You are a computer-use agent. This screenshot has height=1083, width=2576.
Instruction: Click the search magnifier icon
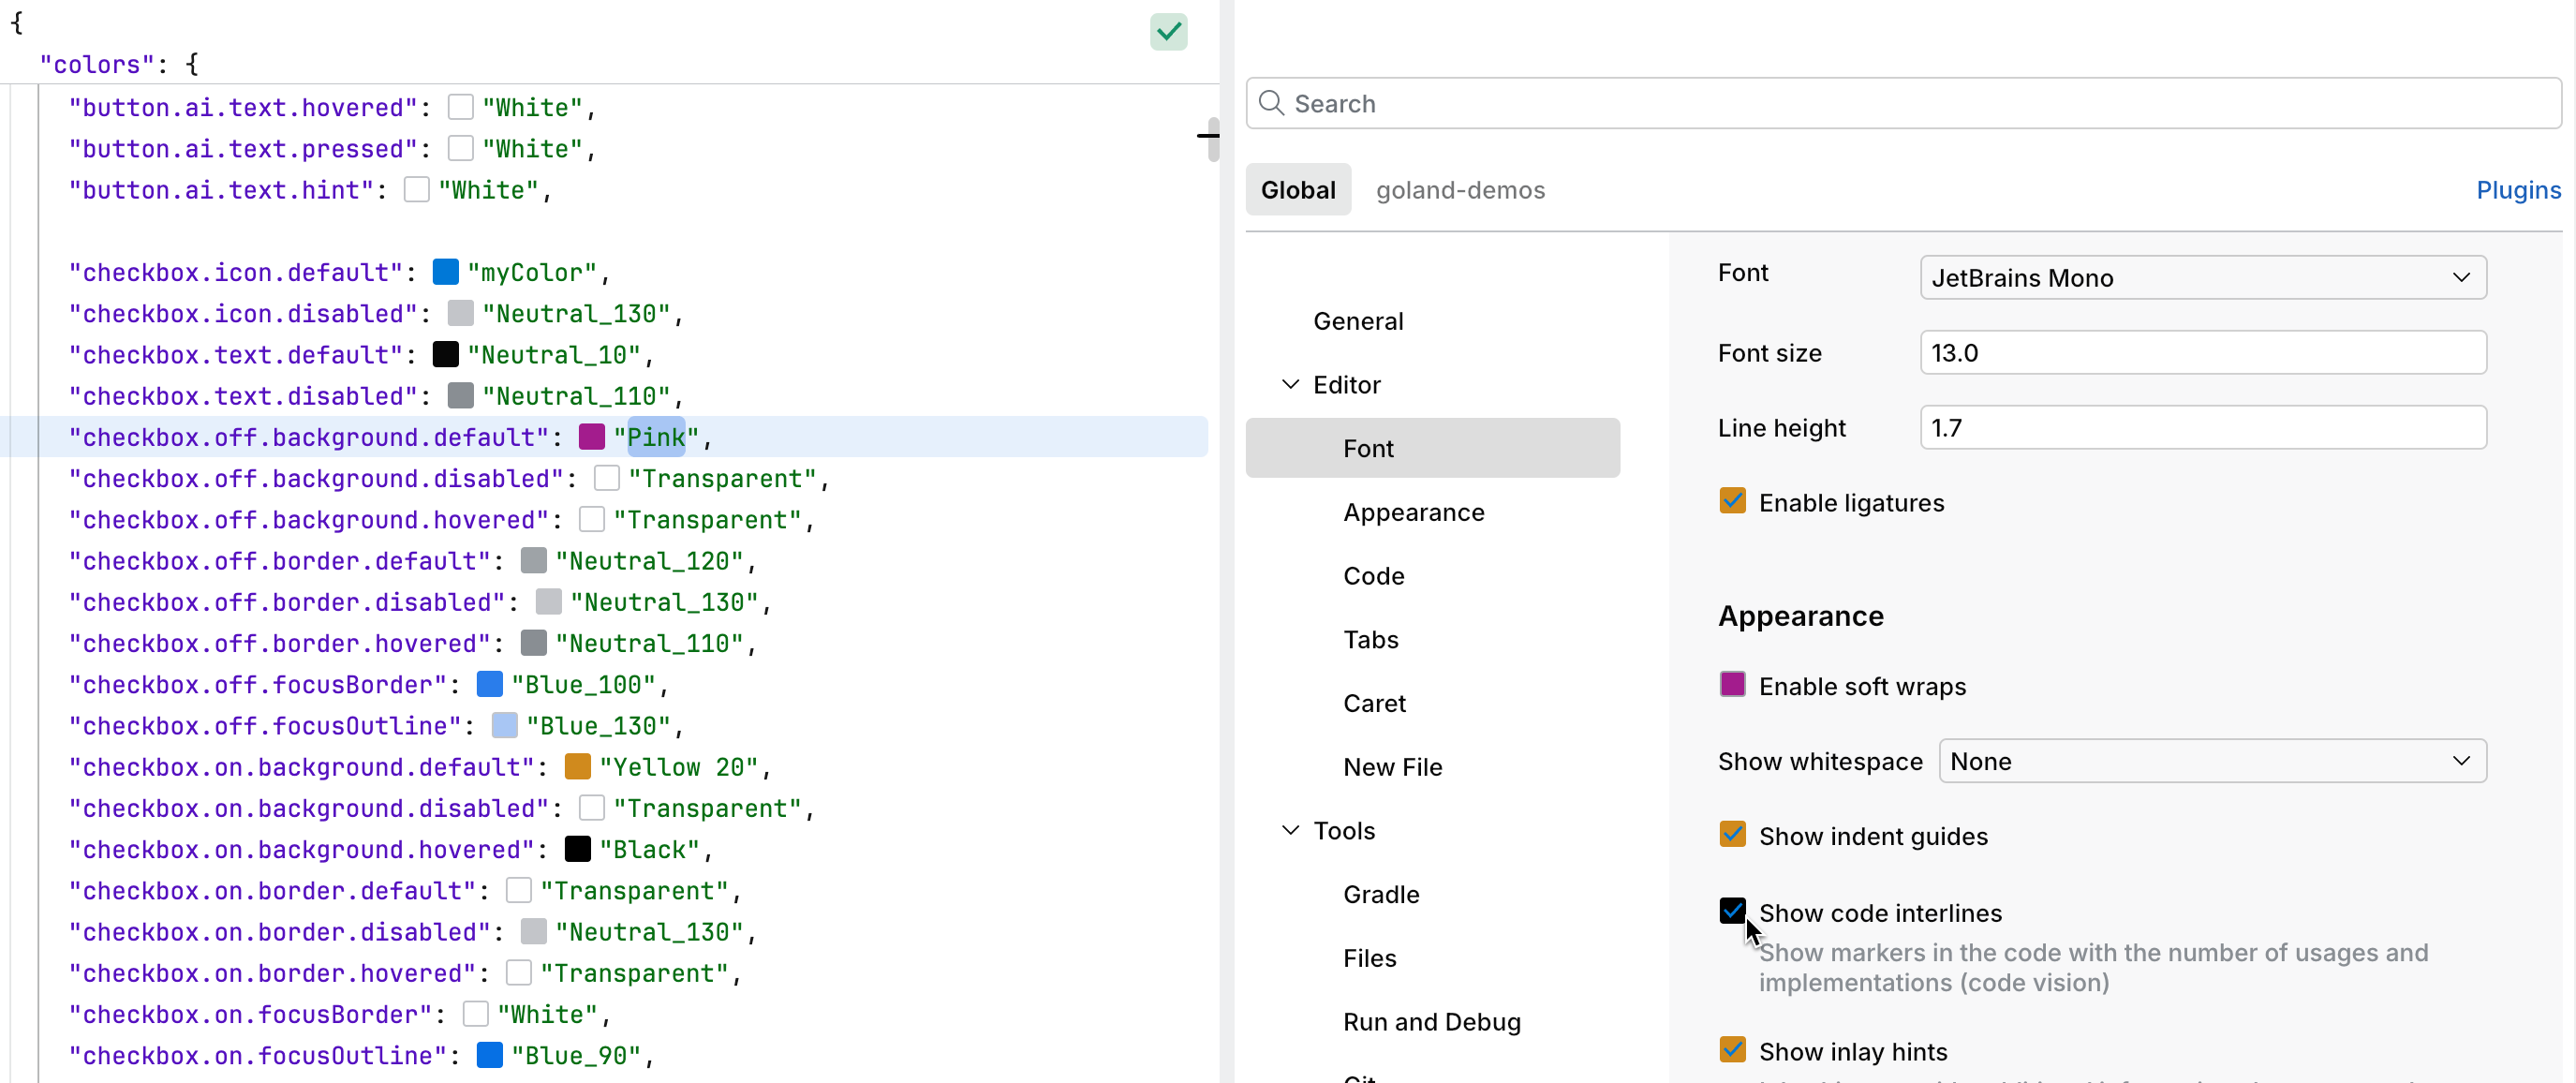click(x=1271, y=103)
